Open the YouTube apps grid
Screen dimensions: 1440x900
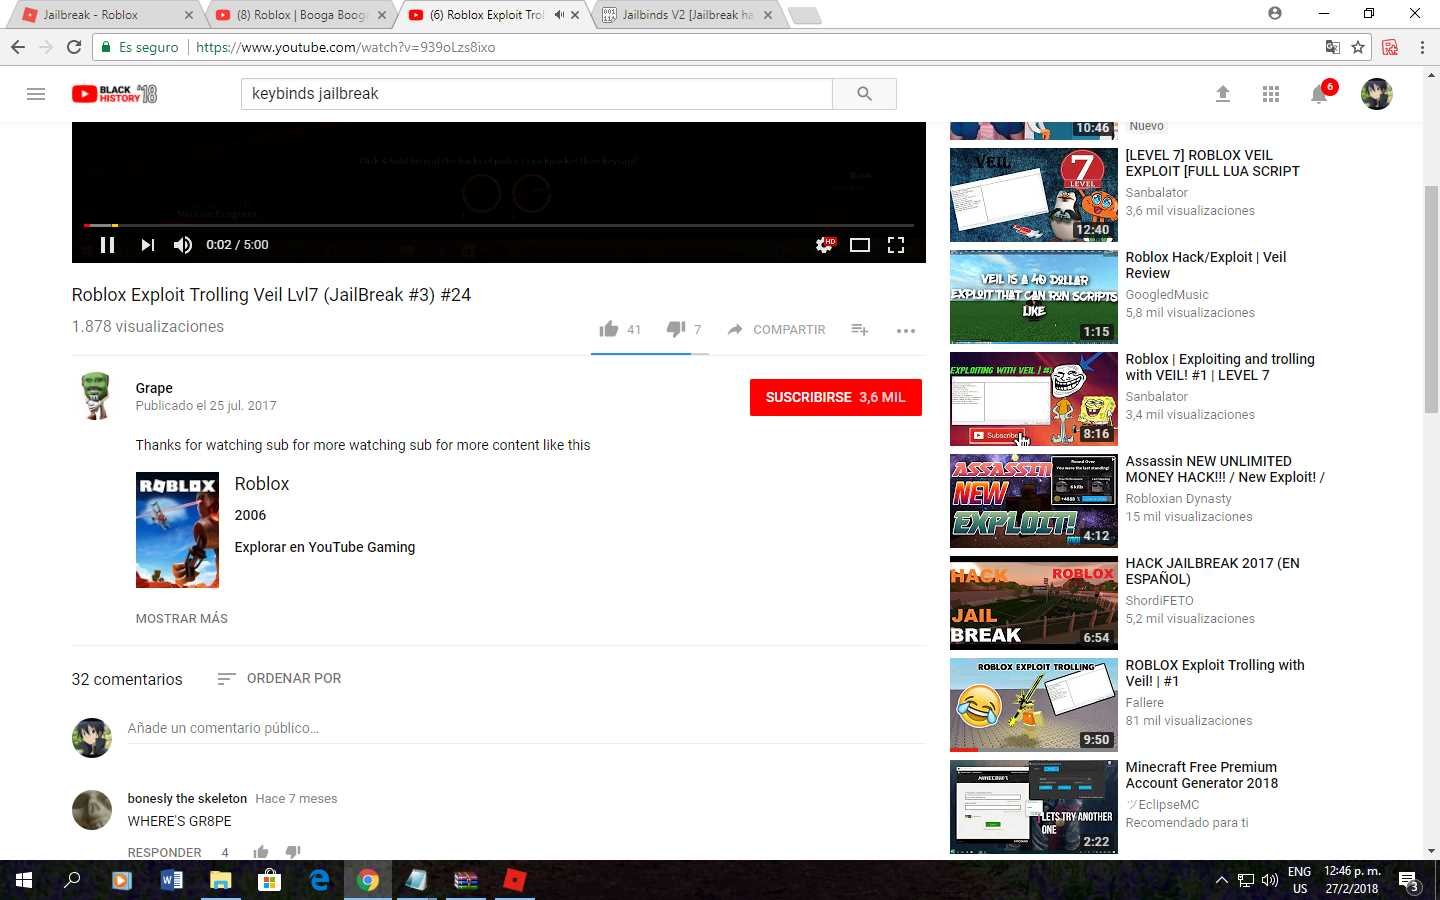[1271, 94]
